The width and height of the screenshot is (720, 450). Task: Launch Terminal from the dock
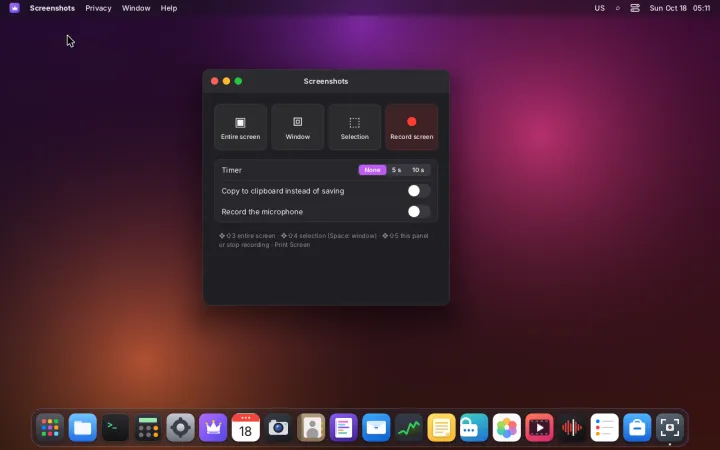pyautogui.click(x=115, y=428)
